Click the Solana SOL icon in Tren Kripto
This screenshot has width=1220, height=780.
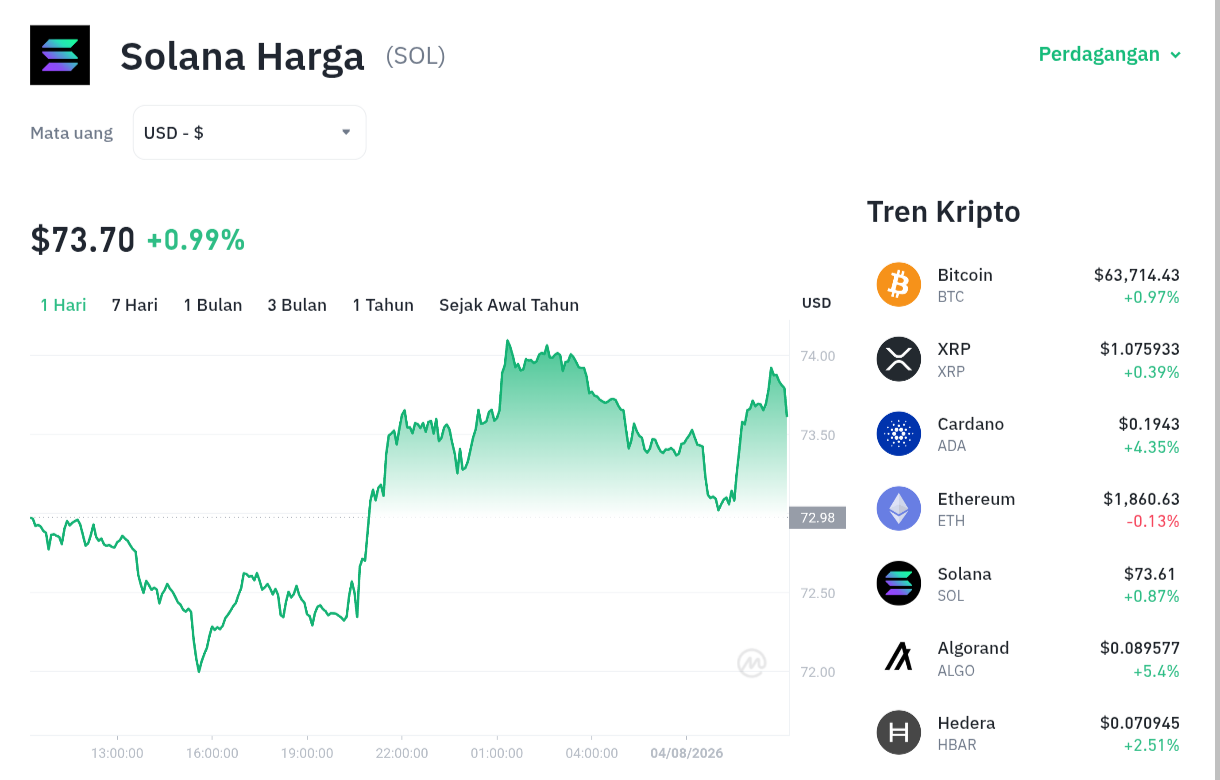tap(899, 583)
